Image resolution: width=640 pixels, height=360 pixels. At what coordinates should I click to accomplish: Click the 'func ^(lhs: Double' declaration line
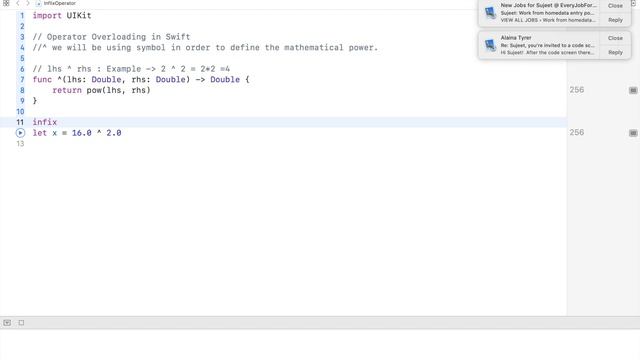141,80
